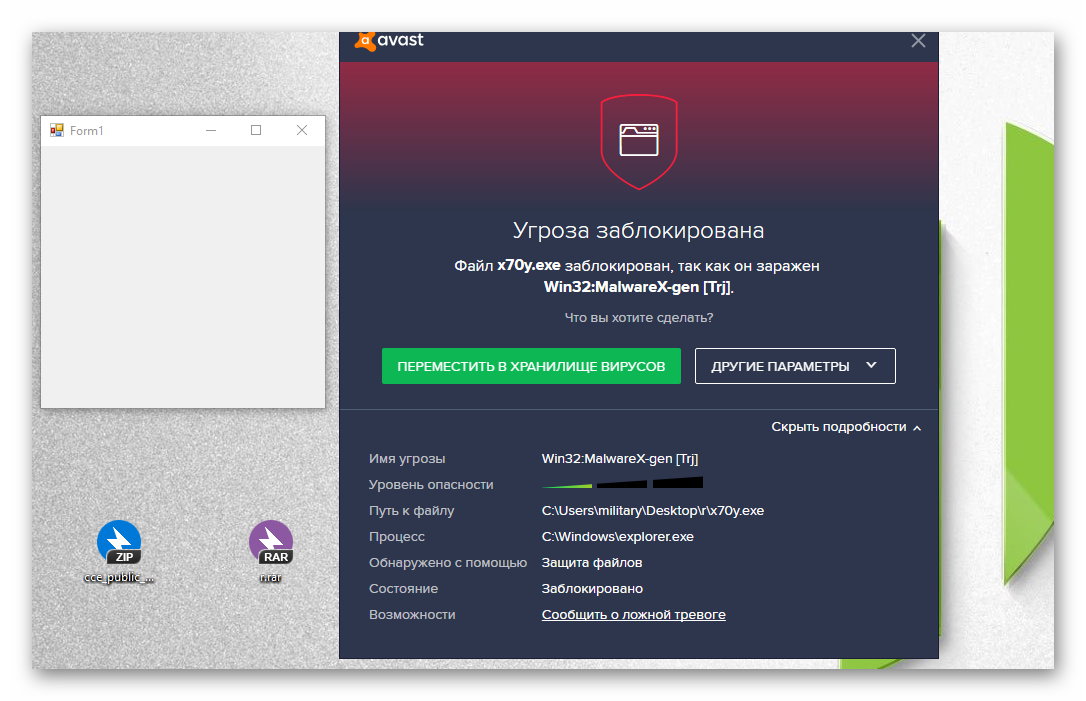The image size is (1086, 701).
Task: Click bold x70y.exe filename in the message
Action: pos(528,265)
